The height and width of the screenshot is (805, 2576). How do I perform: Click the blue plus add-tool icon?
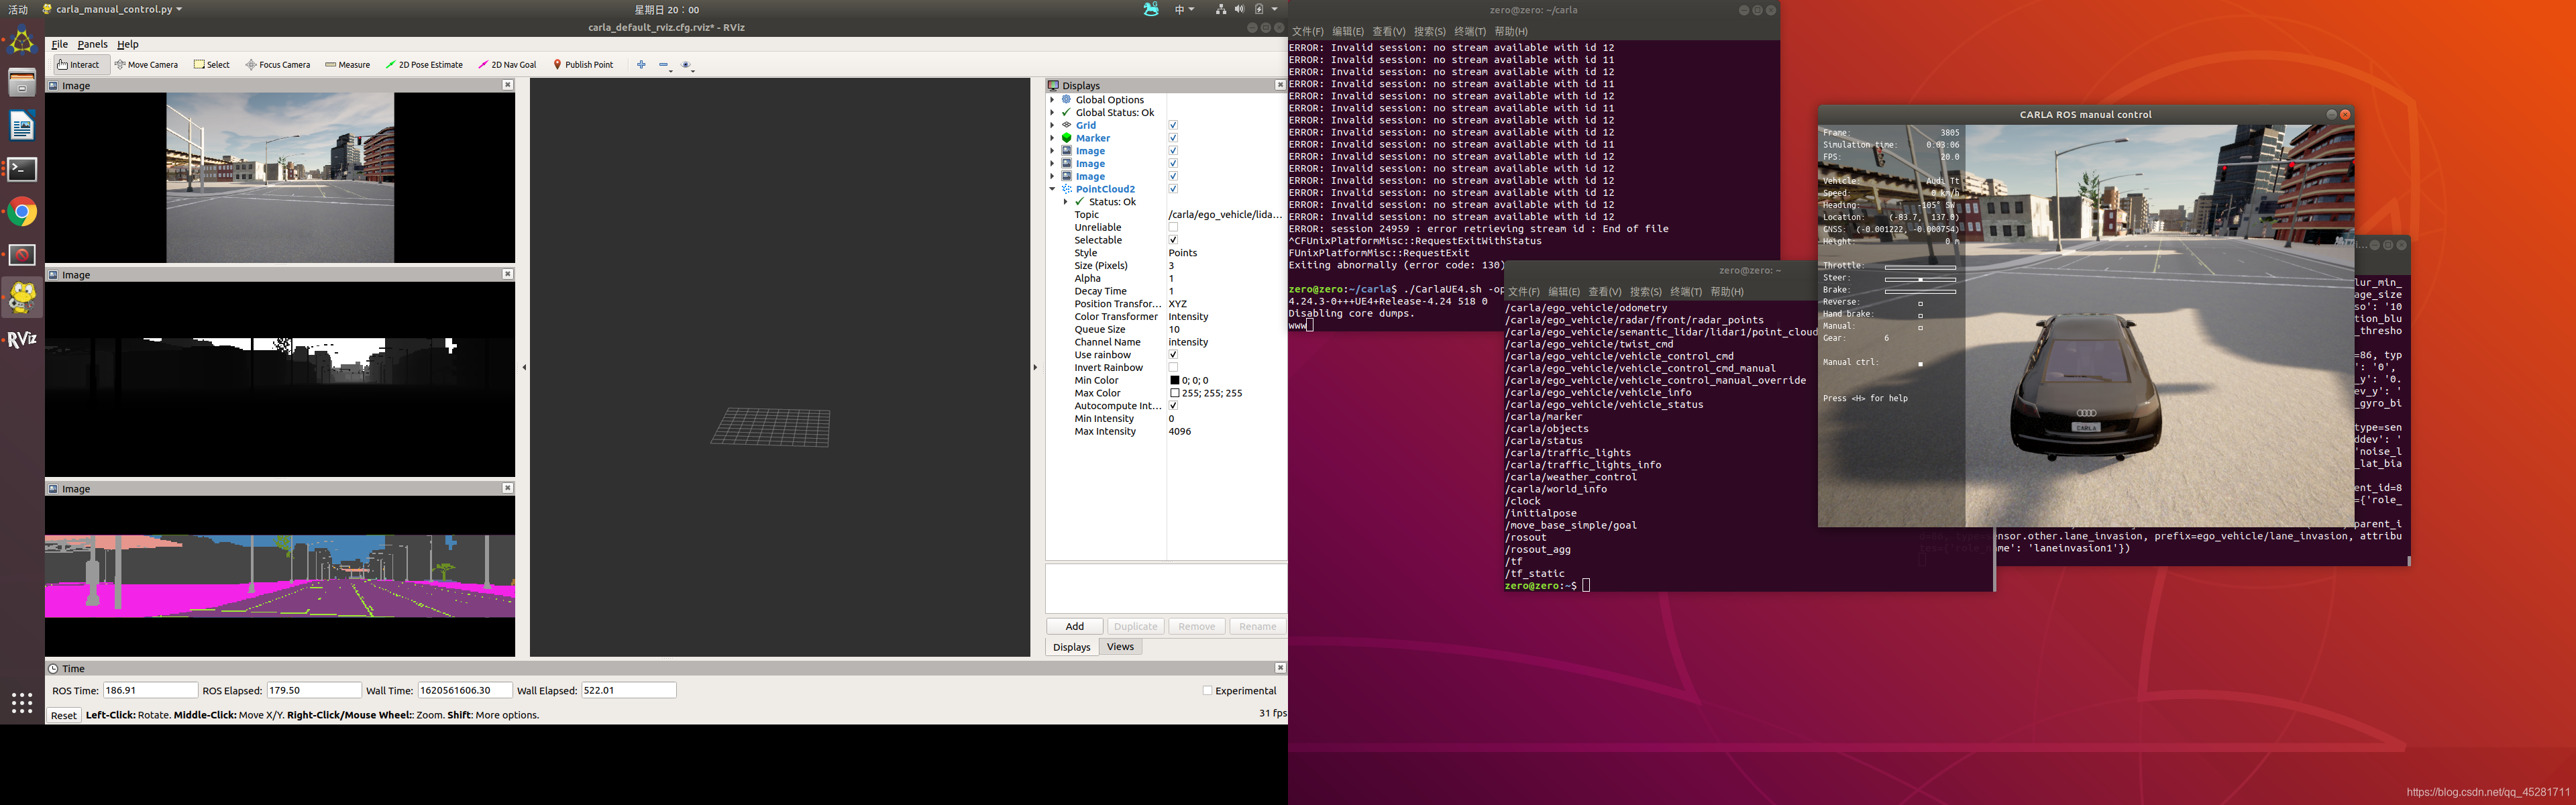(641, 65)
